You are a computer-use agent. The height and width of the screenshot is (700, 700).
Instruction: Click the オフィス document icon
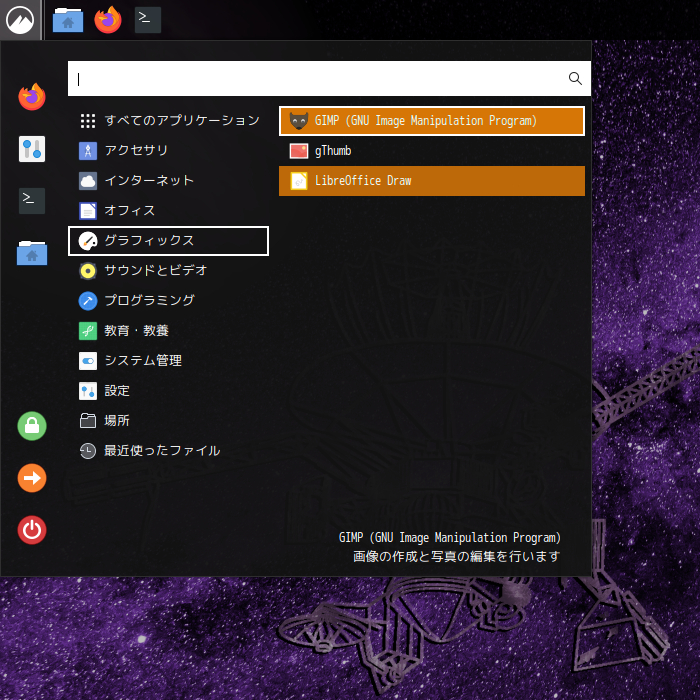pos(88,211)
